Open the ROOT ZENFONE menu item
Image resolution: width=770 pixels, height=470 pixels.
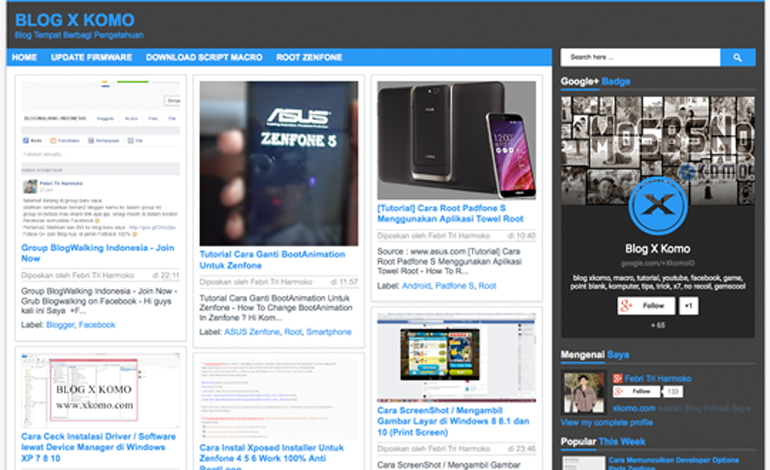(x=309, y=57)
